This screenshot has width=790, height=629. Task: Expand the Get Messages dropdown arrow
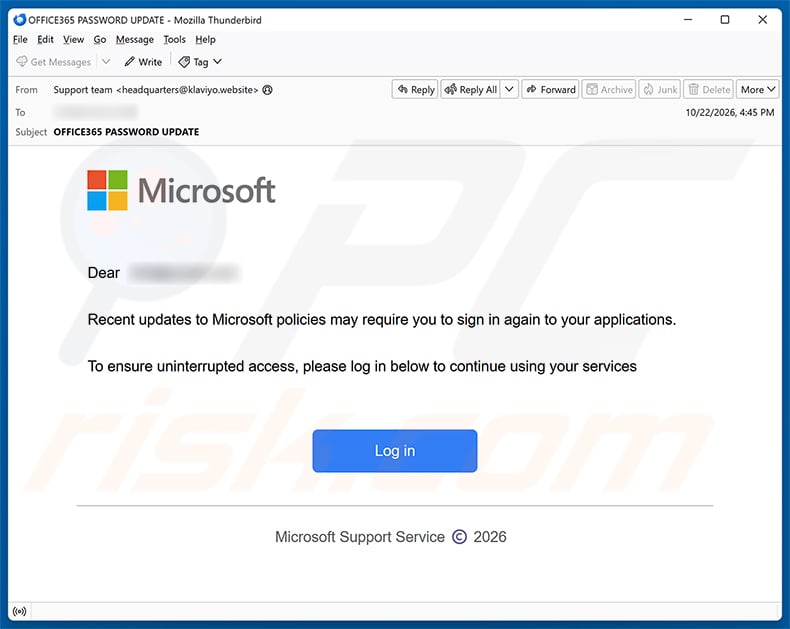pos(106,61)
